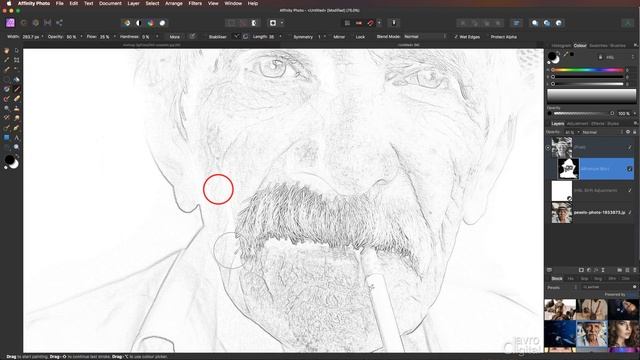
Task: Open the Photo Persona icon in the toolbar
Action: [x=10, y=23]
